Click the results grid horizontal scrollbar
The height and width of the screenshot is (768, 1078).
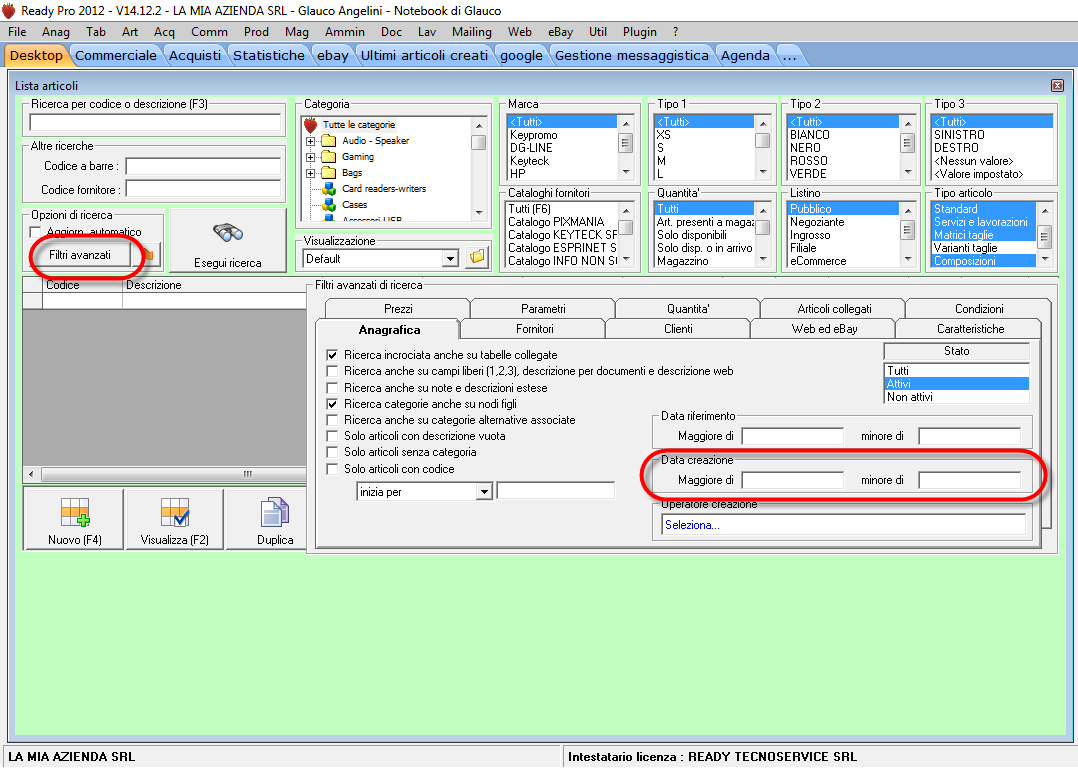pyautogui.click(x=165, y=474)
